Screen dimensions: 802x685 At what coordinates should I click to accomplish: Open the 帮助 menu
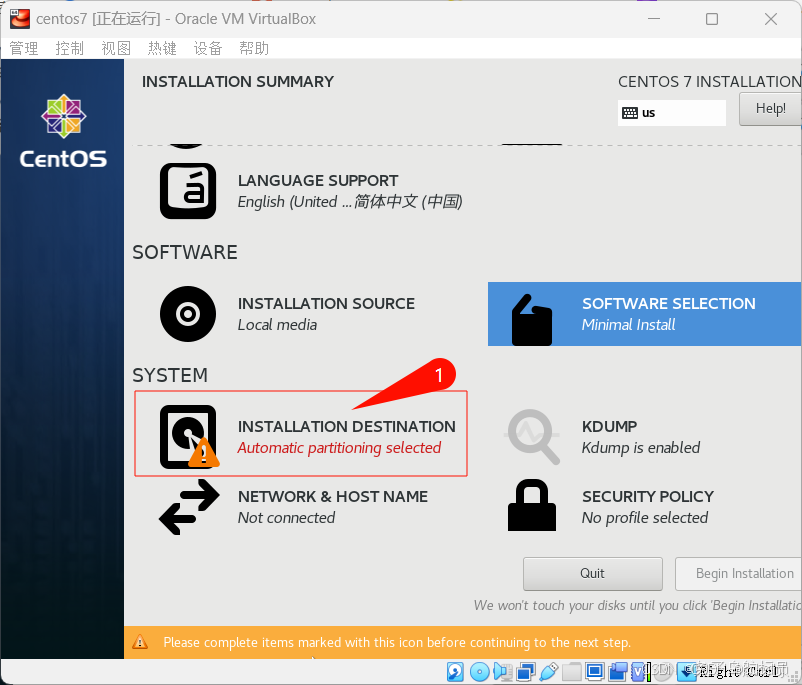[254, 49]
